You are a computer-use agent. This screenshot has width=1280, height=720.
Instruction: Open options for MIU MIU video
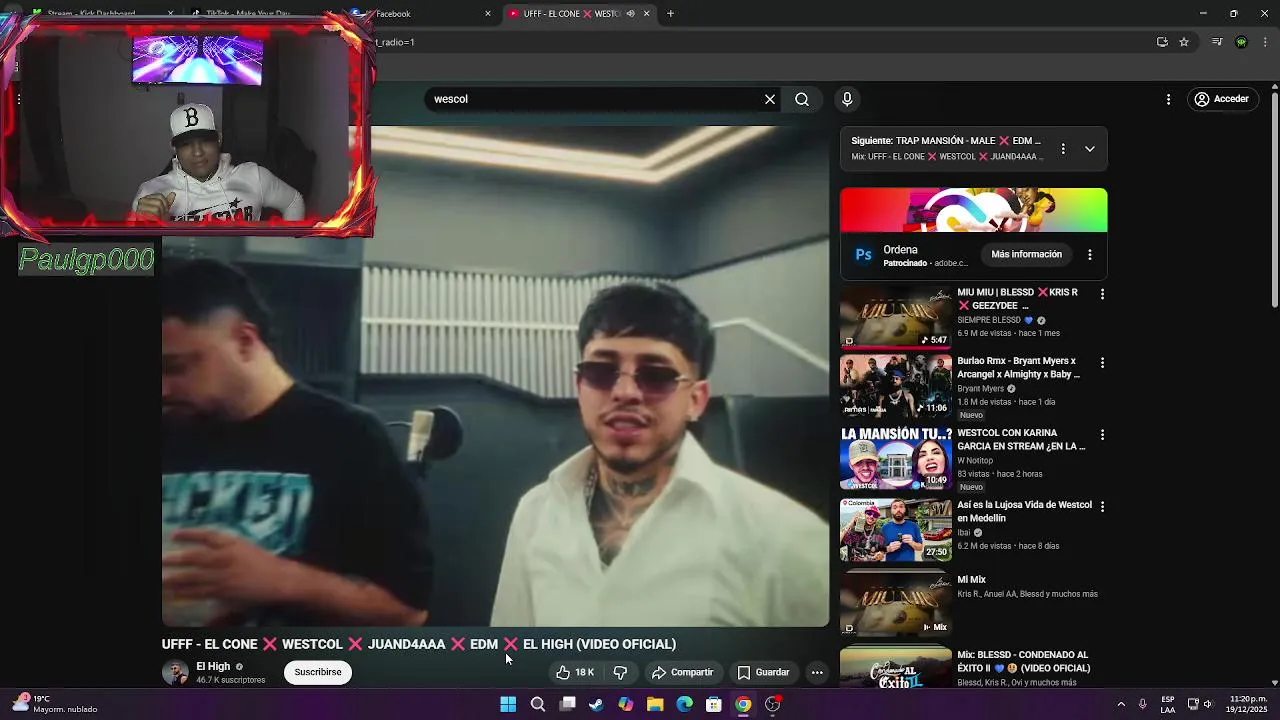coord(1102,294)
